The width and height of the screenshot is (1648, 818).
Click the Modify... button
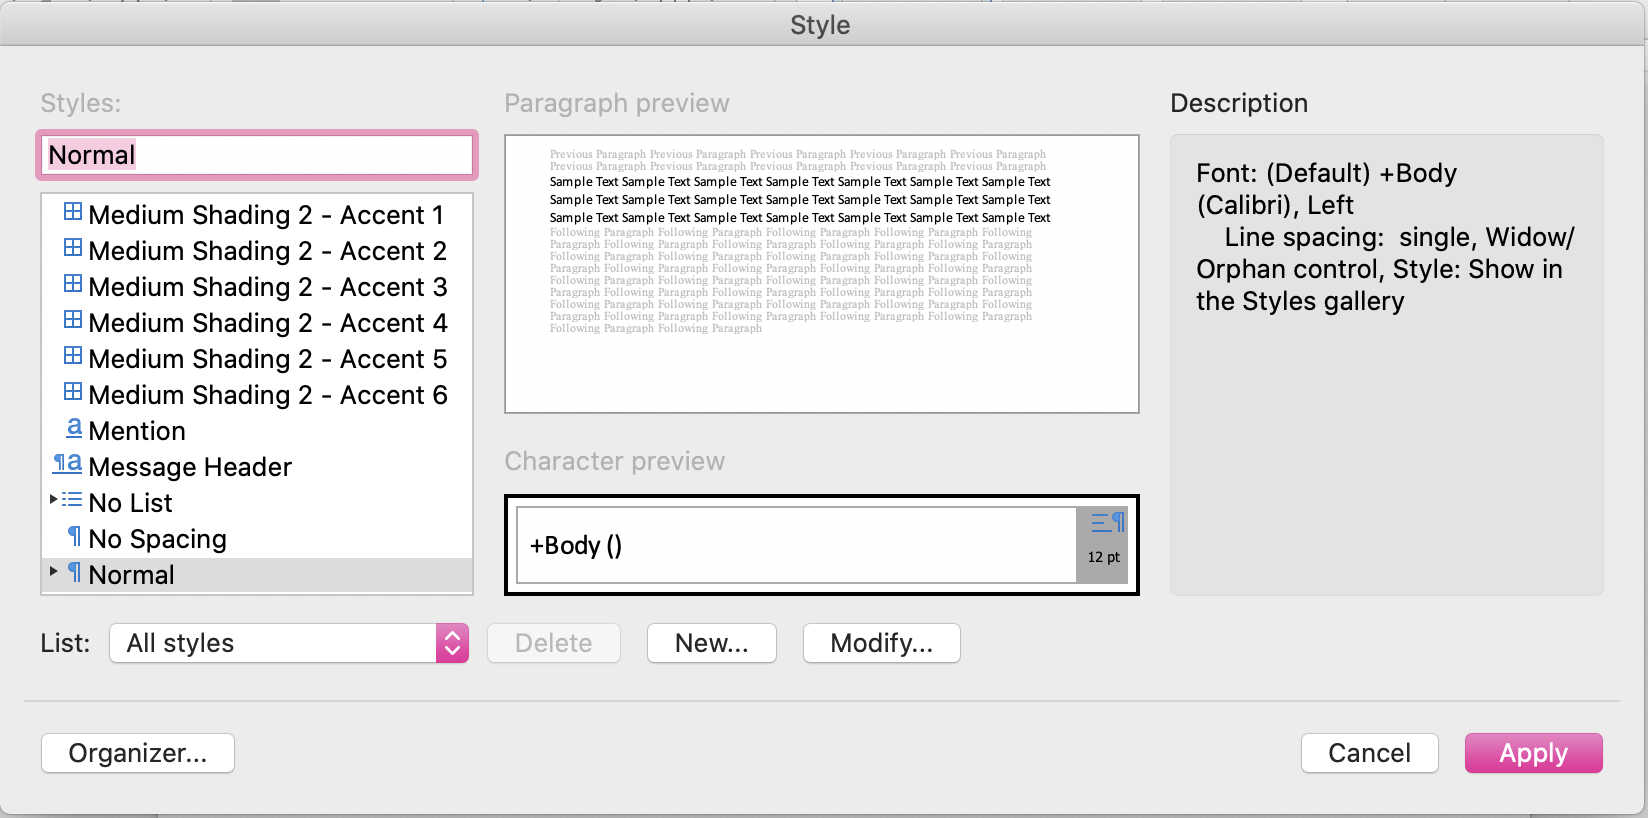[x=881, y=643]
